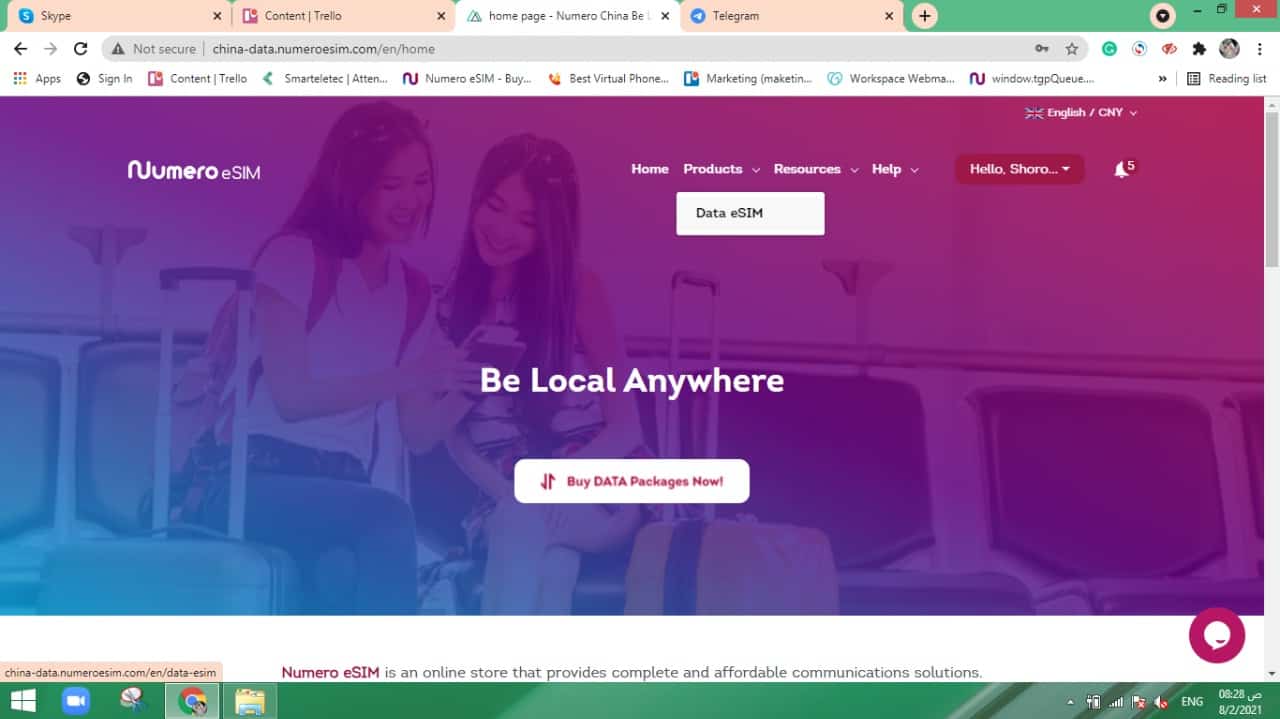
Task: Open the chat support bubble
Action: tap(1216, 635)
